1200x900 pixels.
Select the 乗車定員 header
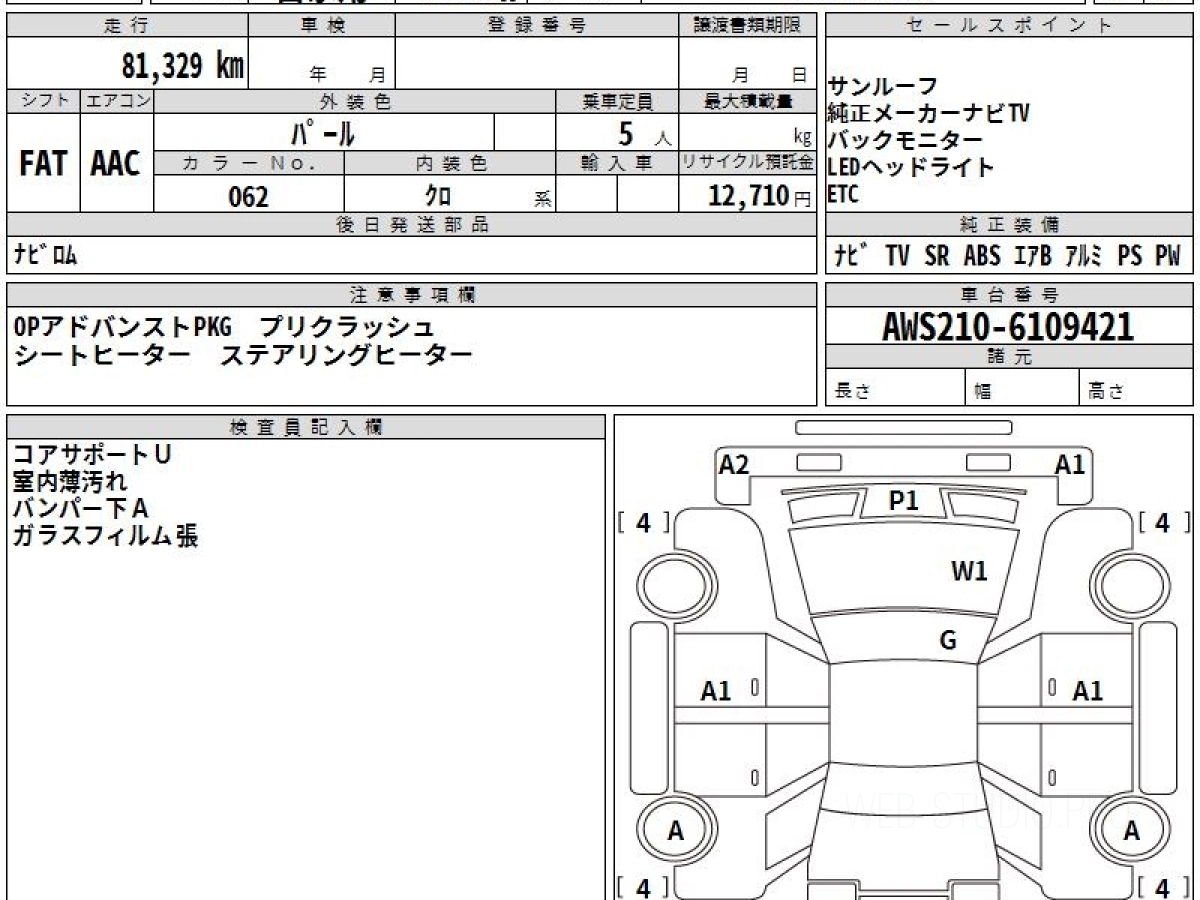tap(617, 101)
